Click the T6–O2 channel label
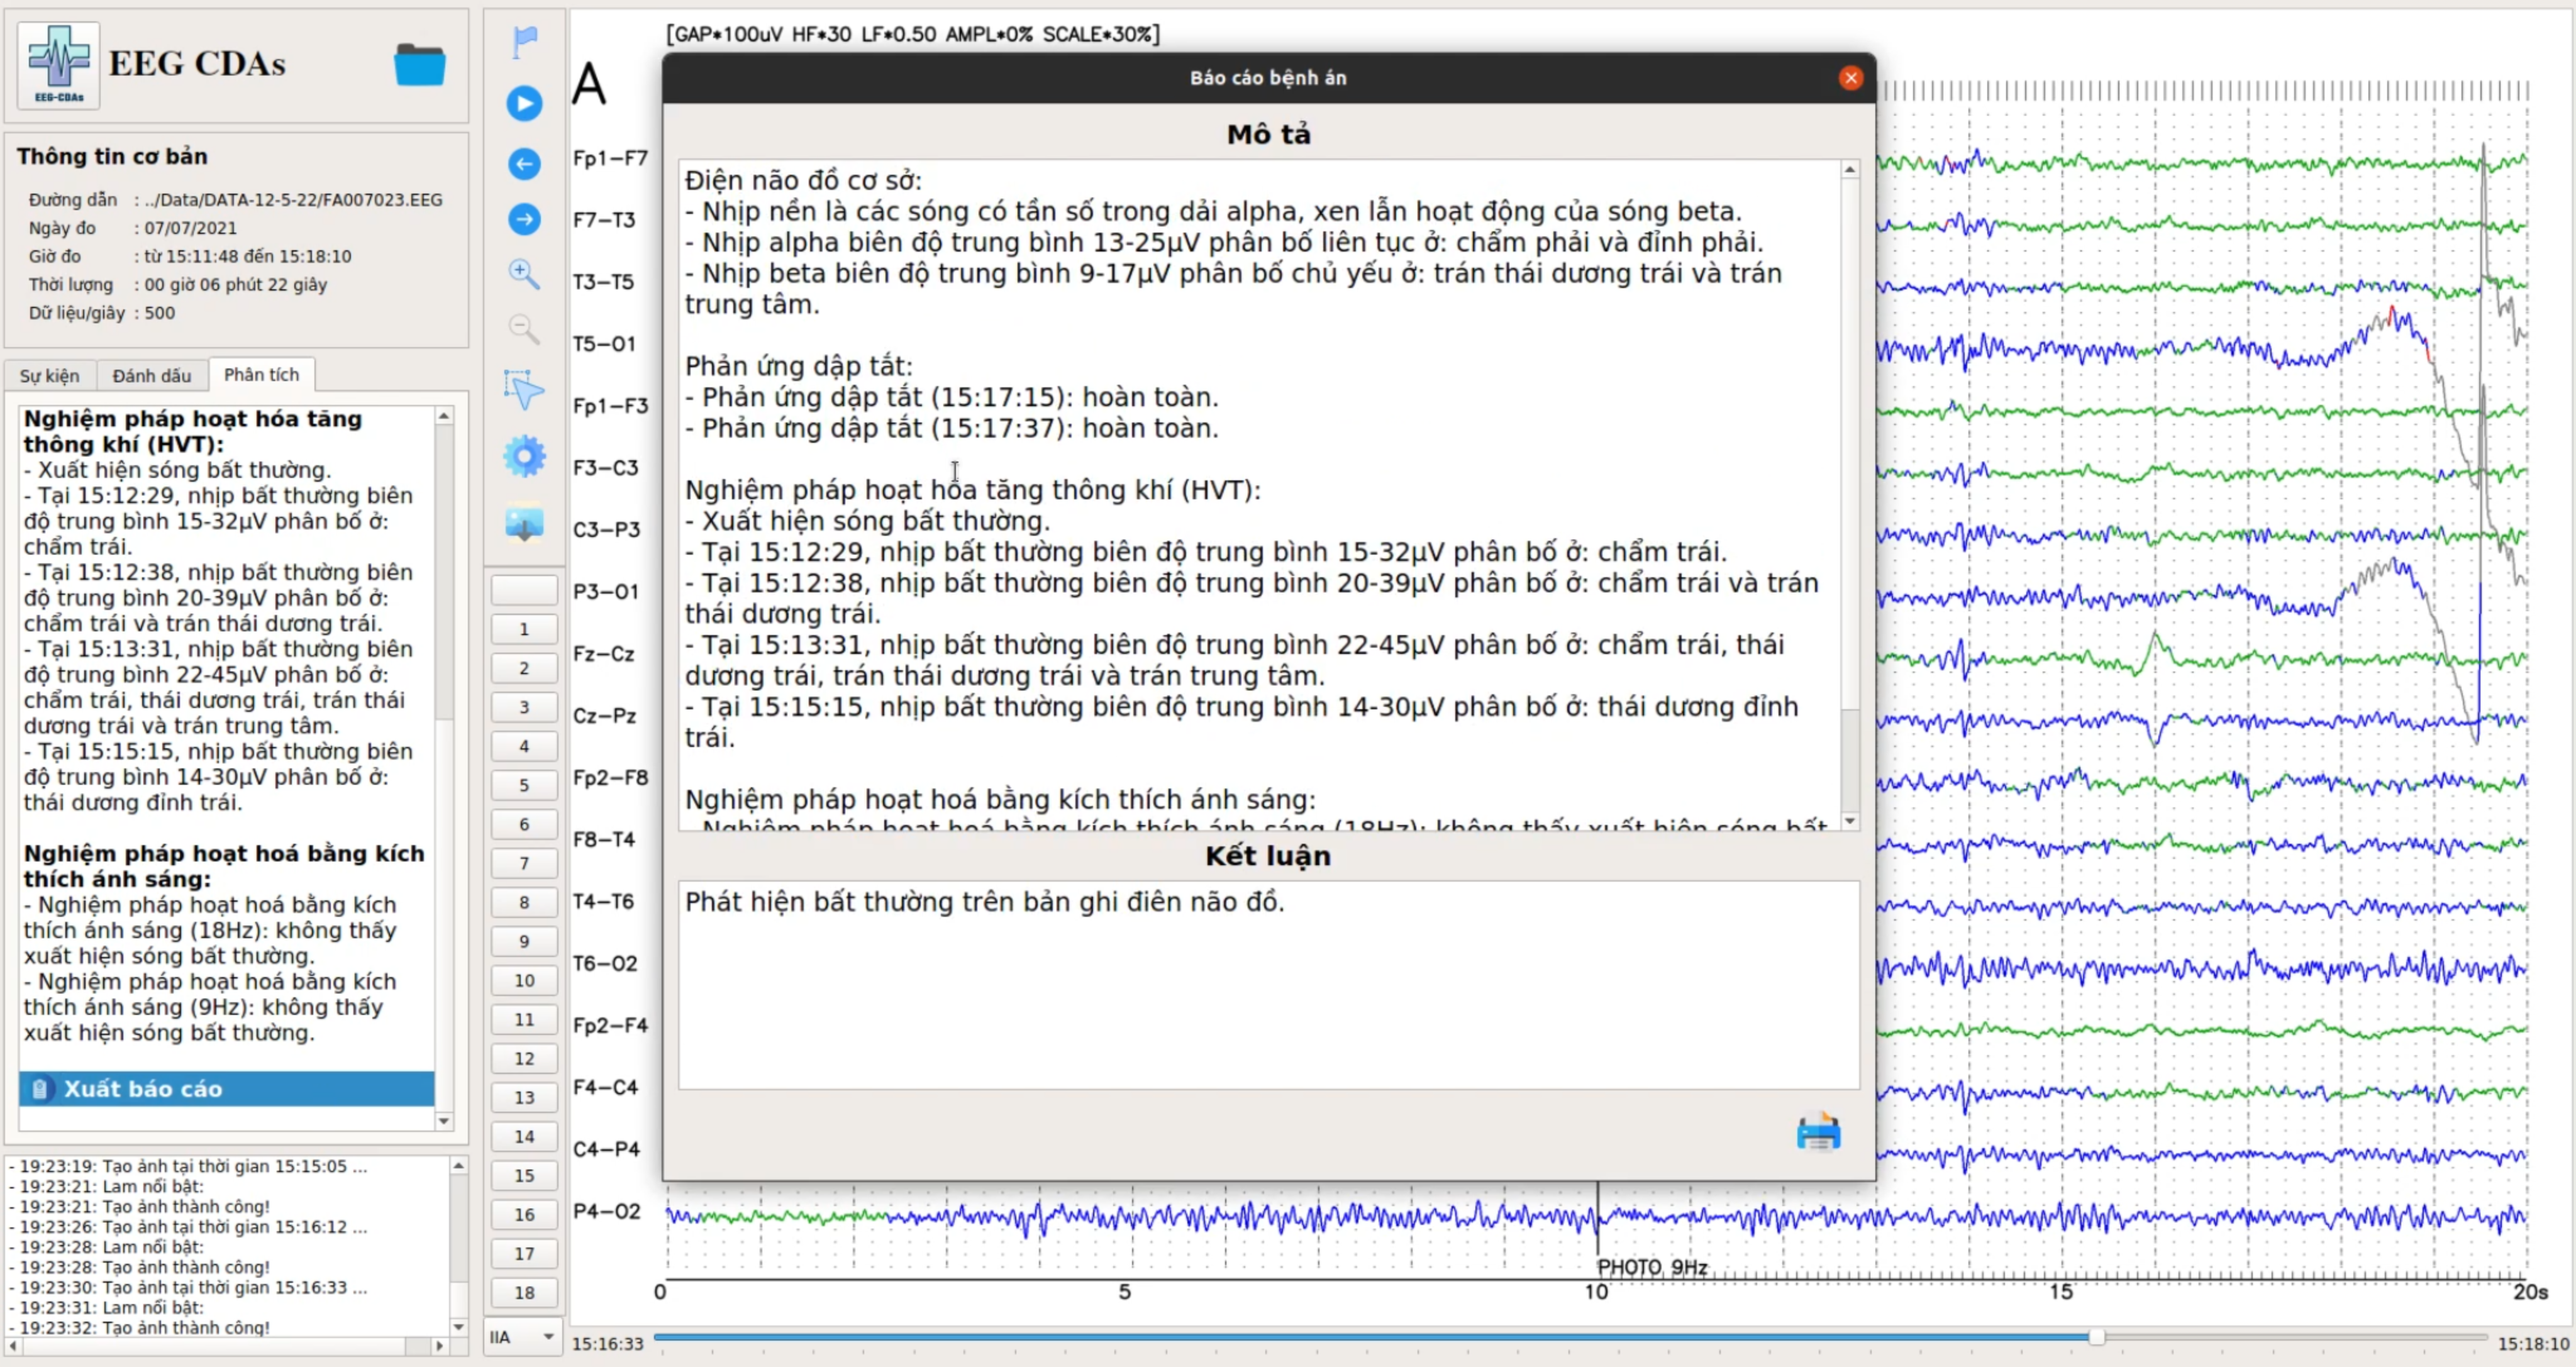The width and height of the screenshot is (2576, 1367). pos(604,963)
